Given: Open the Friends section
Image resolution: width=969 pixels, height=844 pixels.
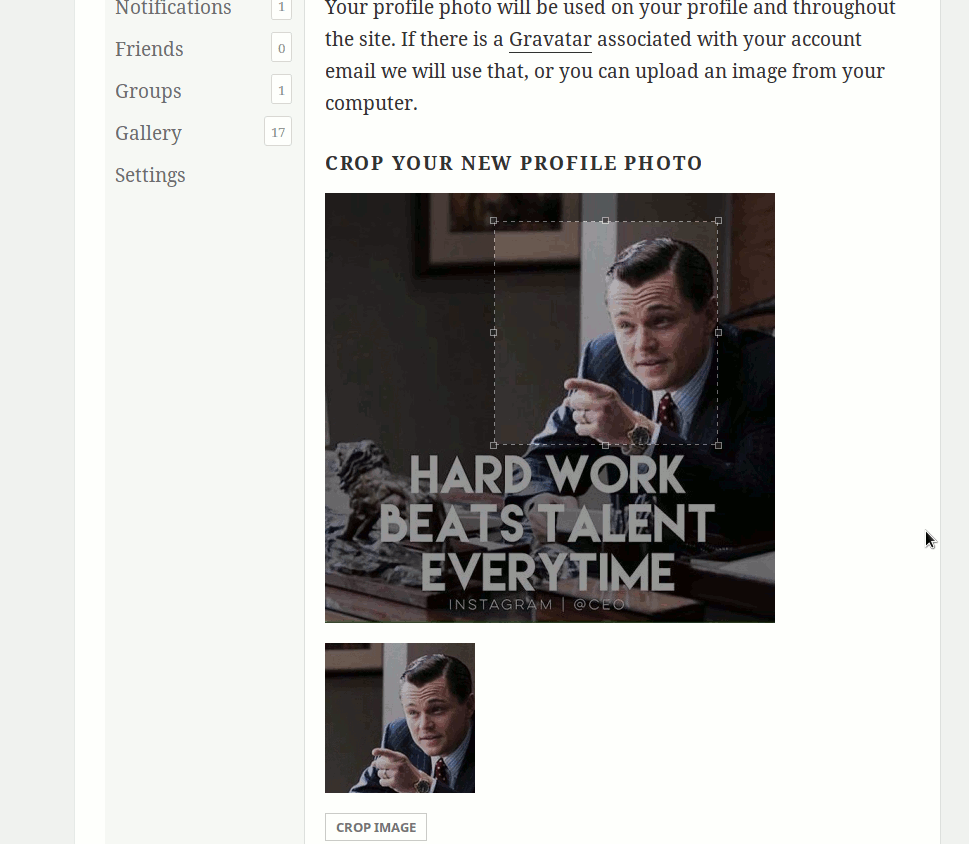Looking at the screenshot, I should click(149, 49).
